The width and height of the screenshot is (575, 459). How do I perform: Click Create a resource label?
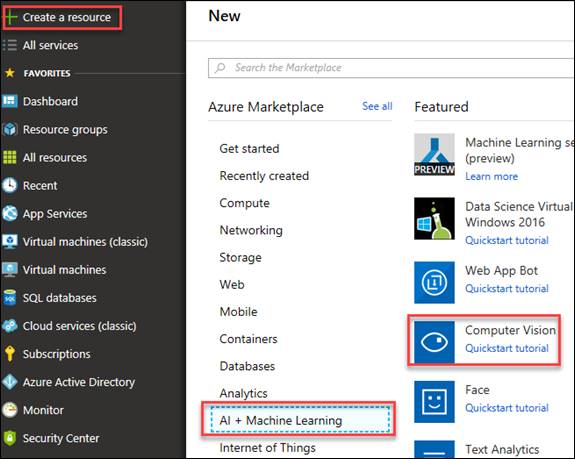point(67,17)
